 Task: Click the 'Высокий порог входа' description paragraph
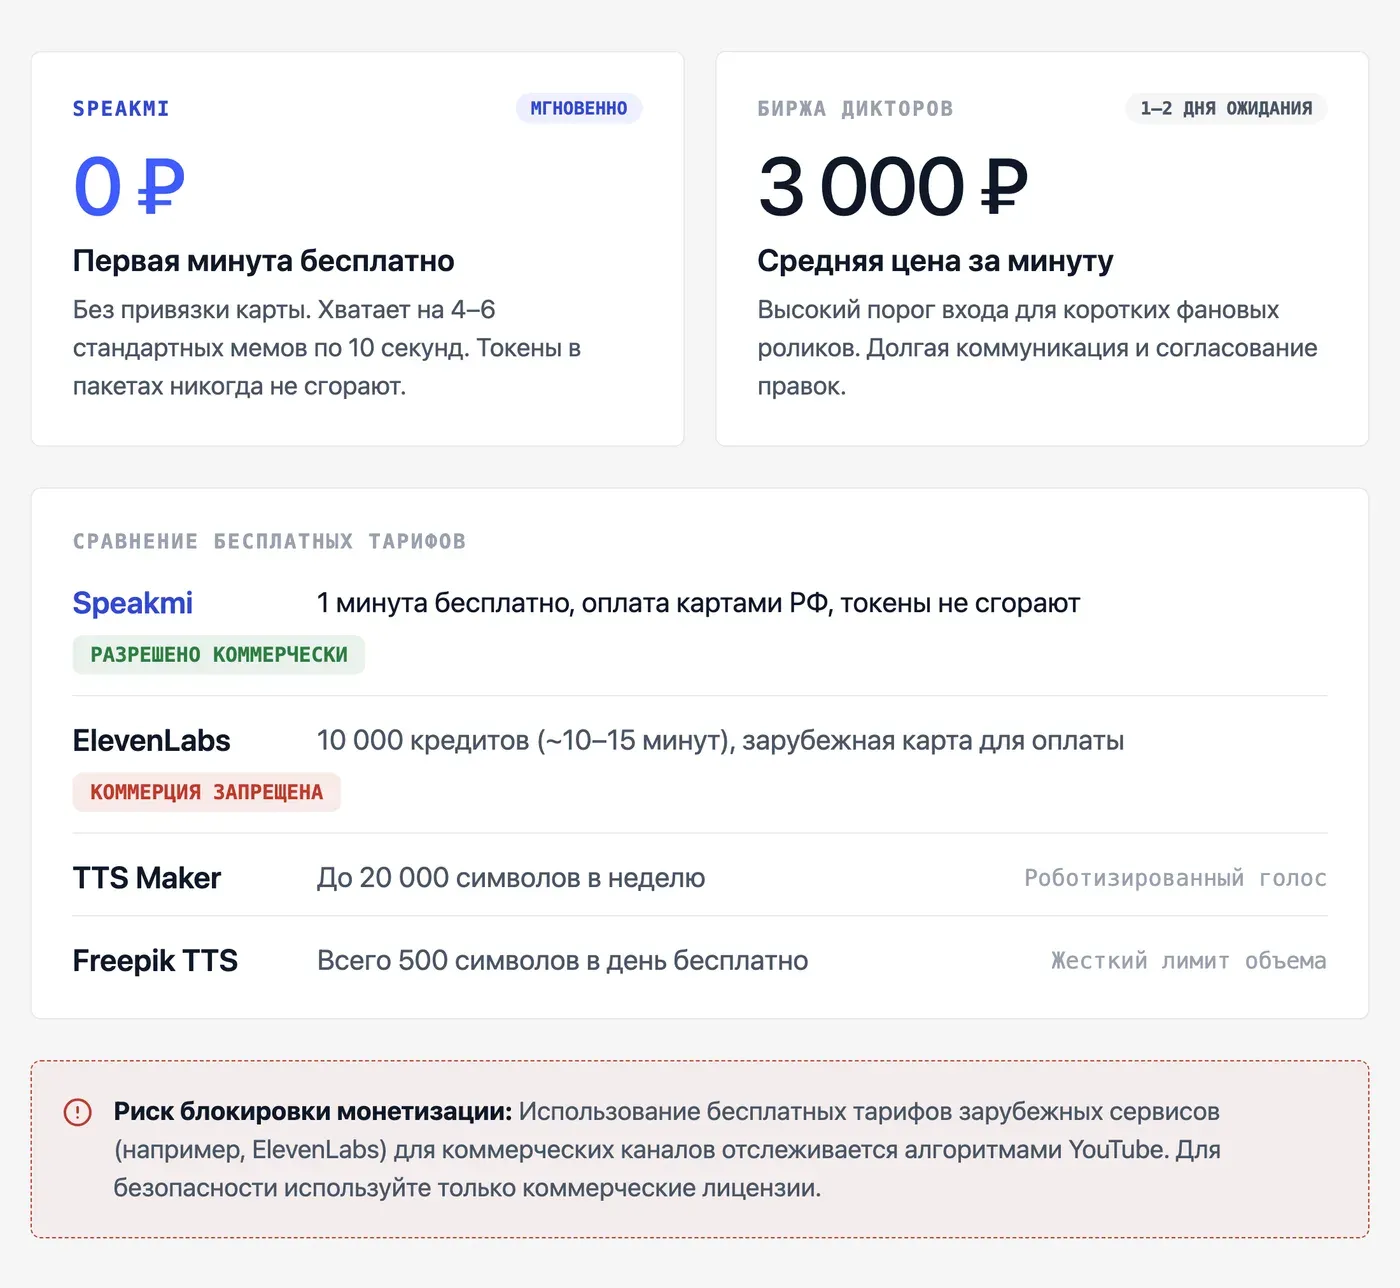click(x=1038, y=348)
